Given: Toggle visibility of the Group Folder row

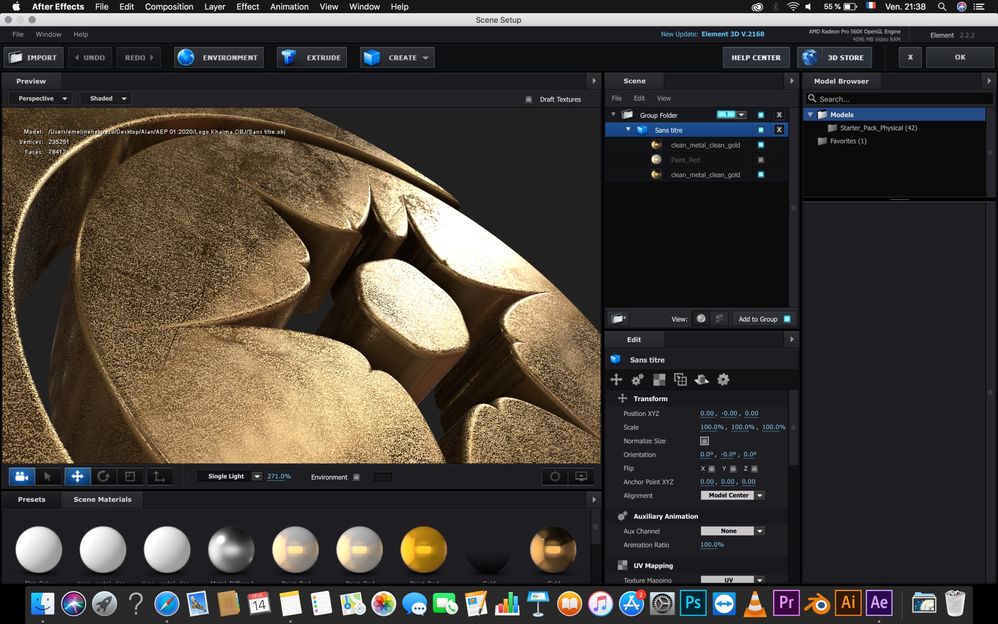Looking at the screenshot, I should [x=761, y=115].
